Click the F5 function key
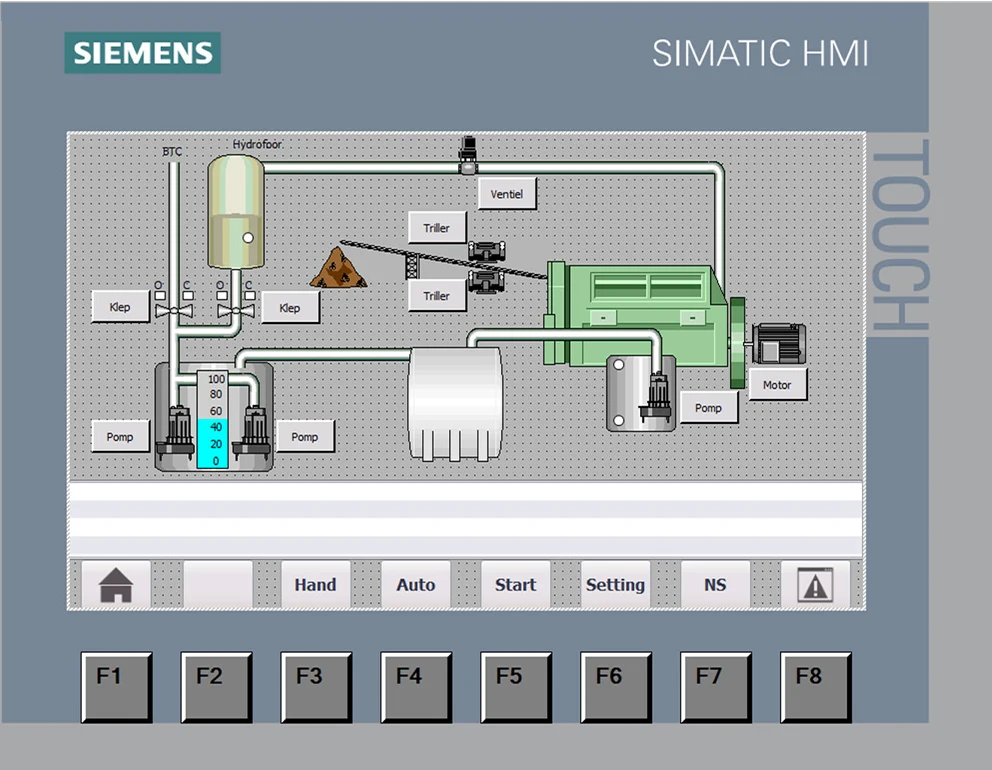Screen dimensions: 992x770 pos(516,687)
